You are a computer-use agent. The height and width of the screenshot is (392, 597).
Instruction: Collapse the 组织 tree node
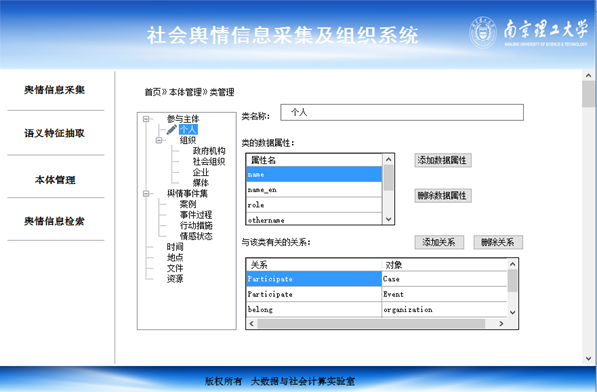pos(159,140)
